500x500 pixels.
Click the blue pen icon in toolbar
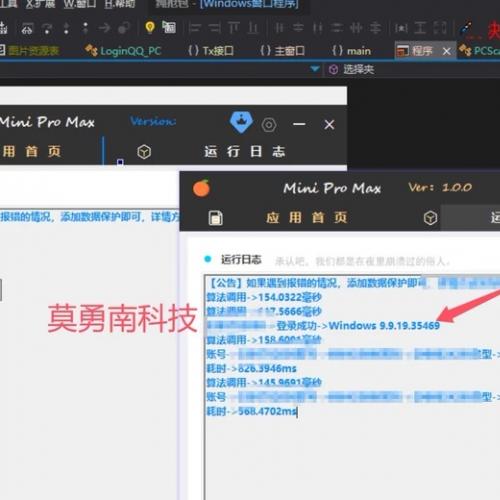(x=465, y=29)
